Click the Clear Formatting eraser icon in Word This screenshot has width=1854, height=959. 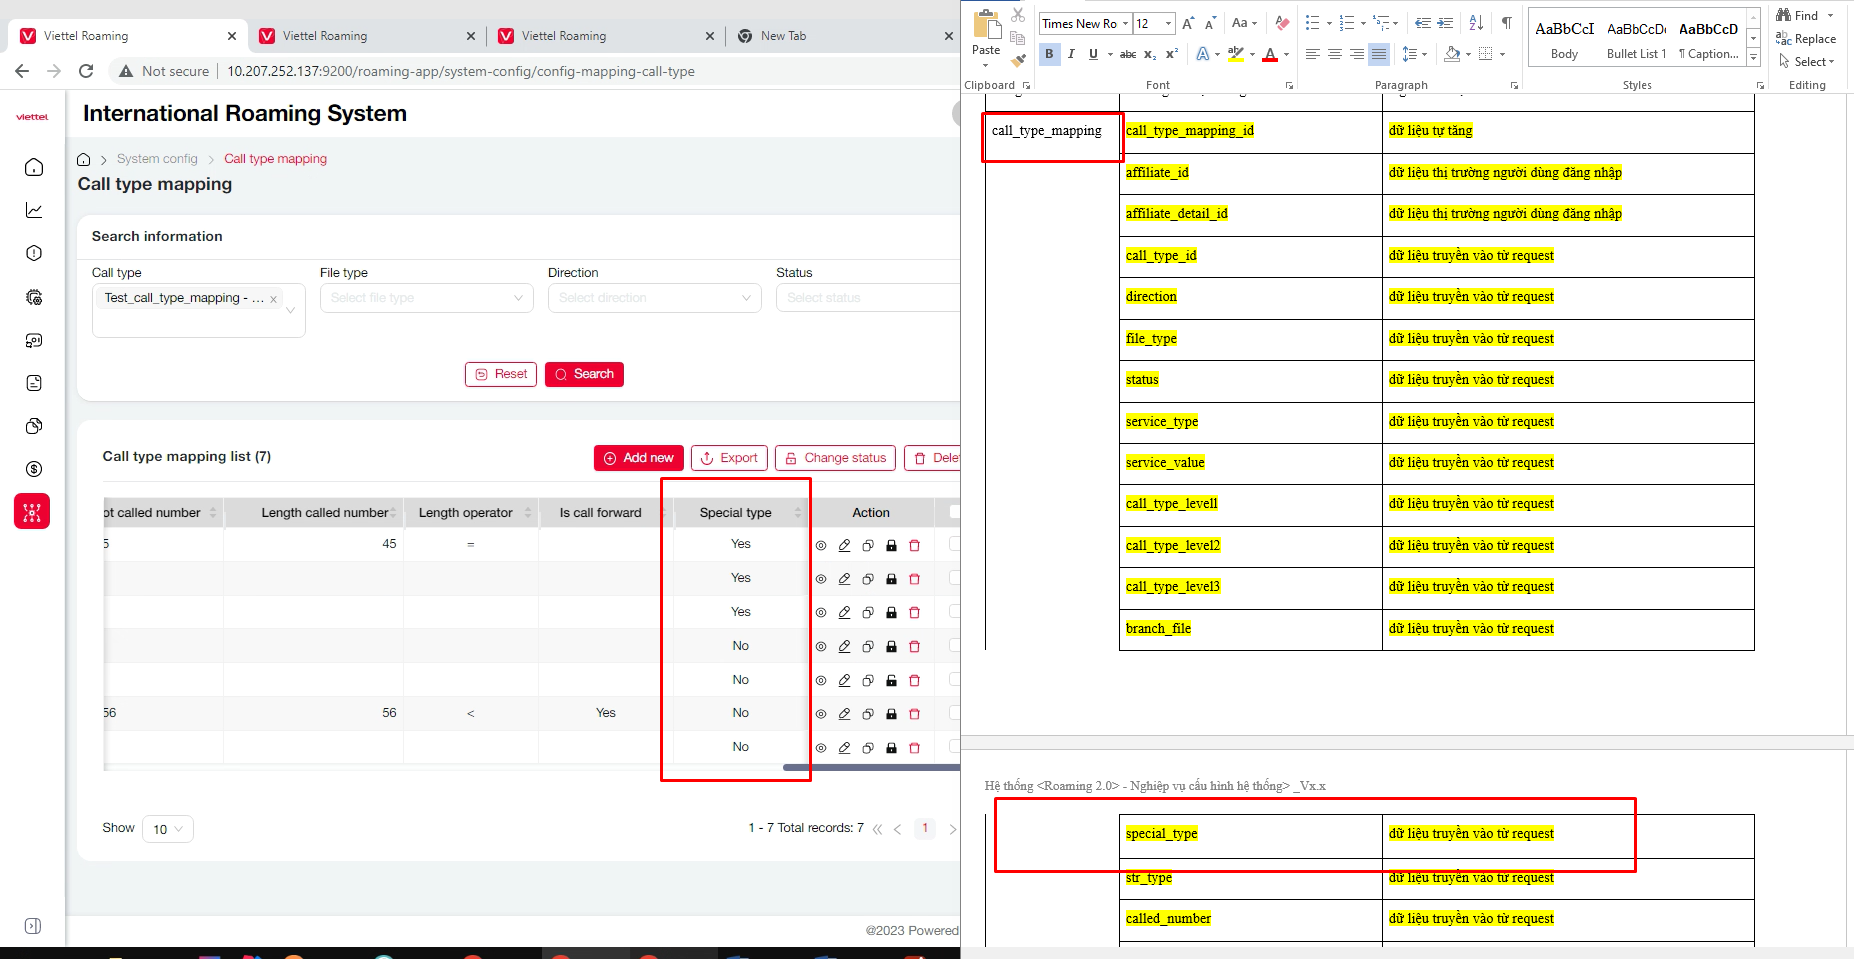click(1282, 23)
